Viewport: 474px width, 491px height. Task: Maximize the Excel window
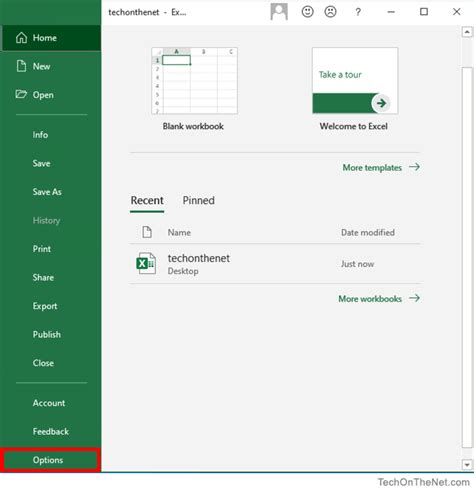pyautogui.click(x=424, y=12)
